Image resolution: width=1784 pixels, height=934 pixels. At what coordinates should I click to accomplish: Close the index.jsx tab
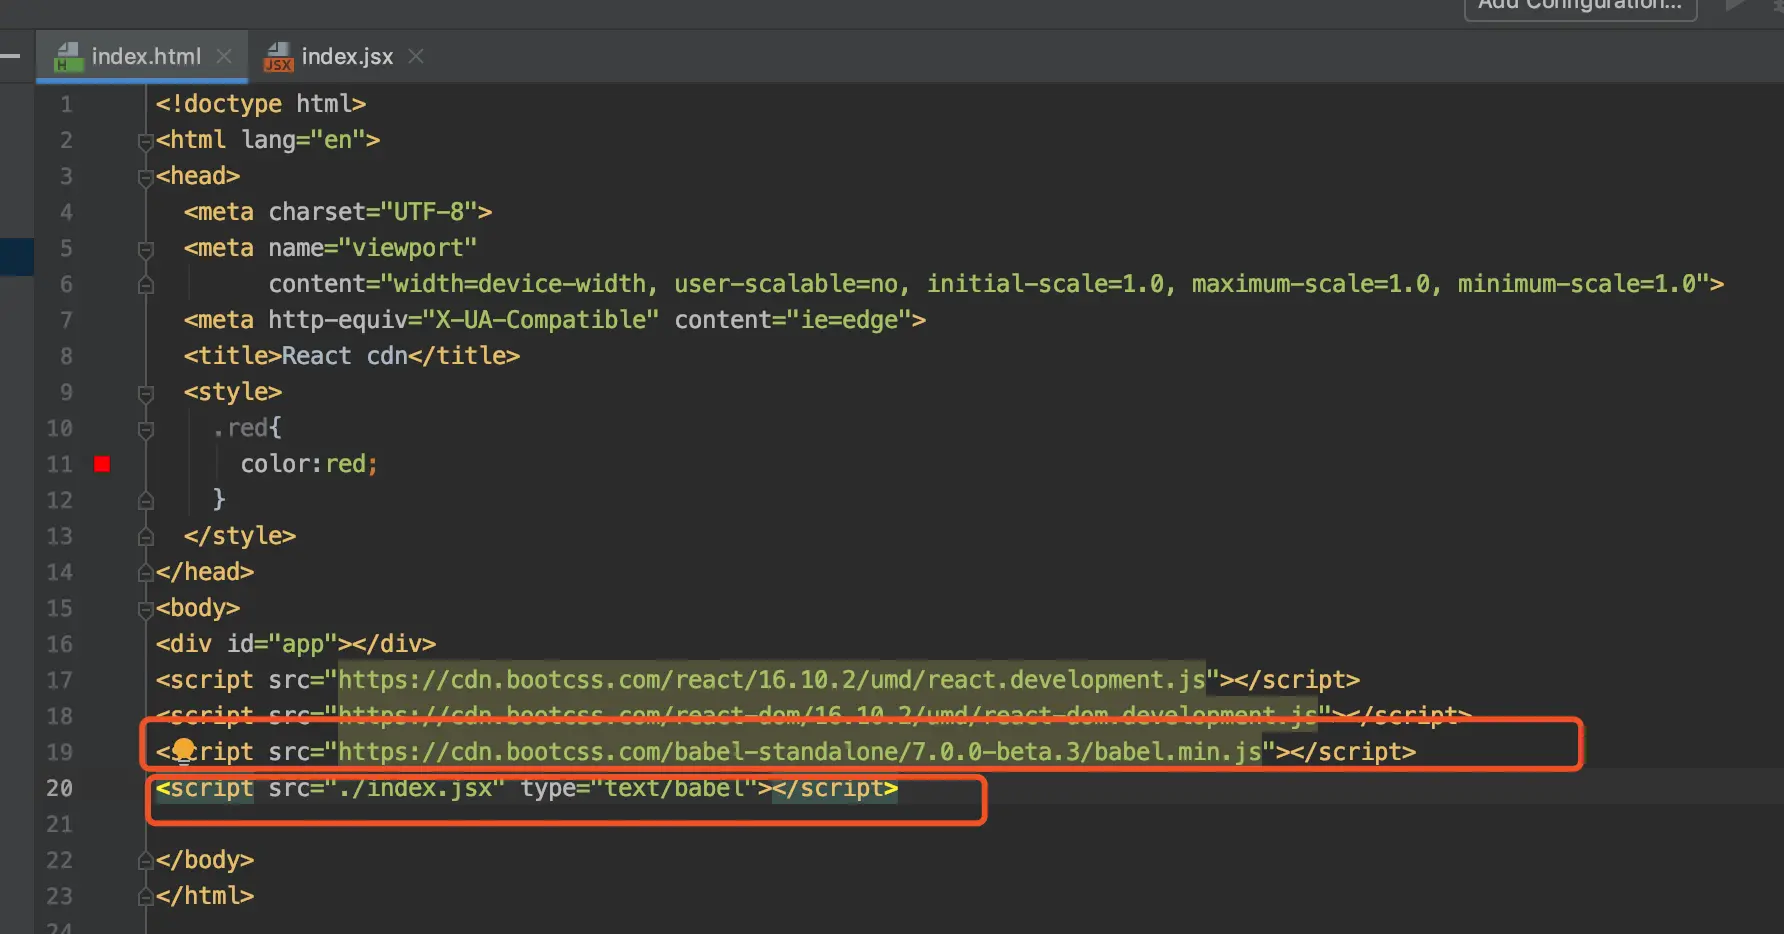point(416,57)
